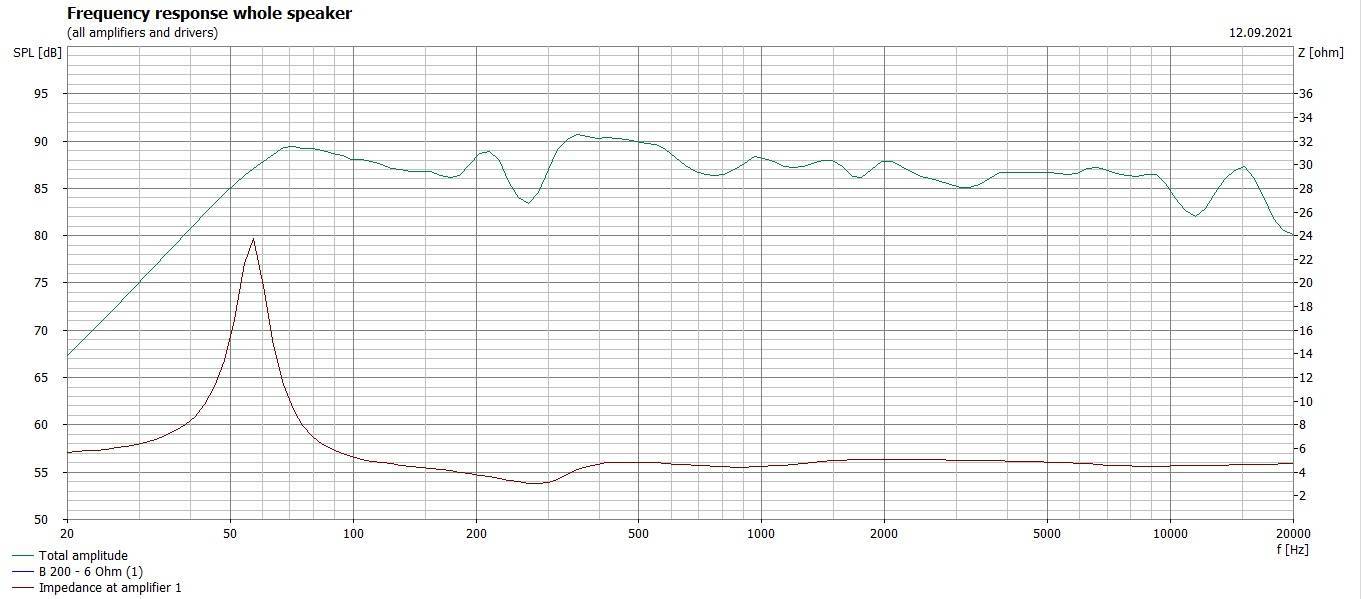Click the 24 value on impedance axis
This screenshot has height=599, width=1361.
(1305, 236)
